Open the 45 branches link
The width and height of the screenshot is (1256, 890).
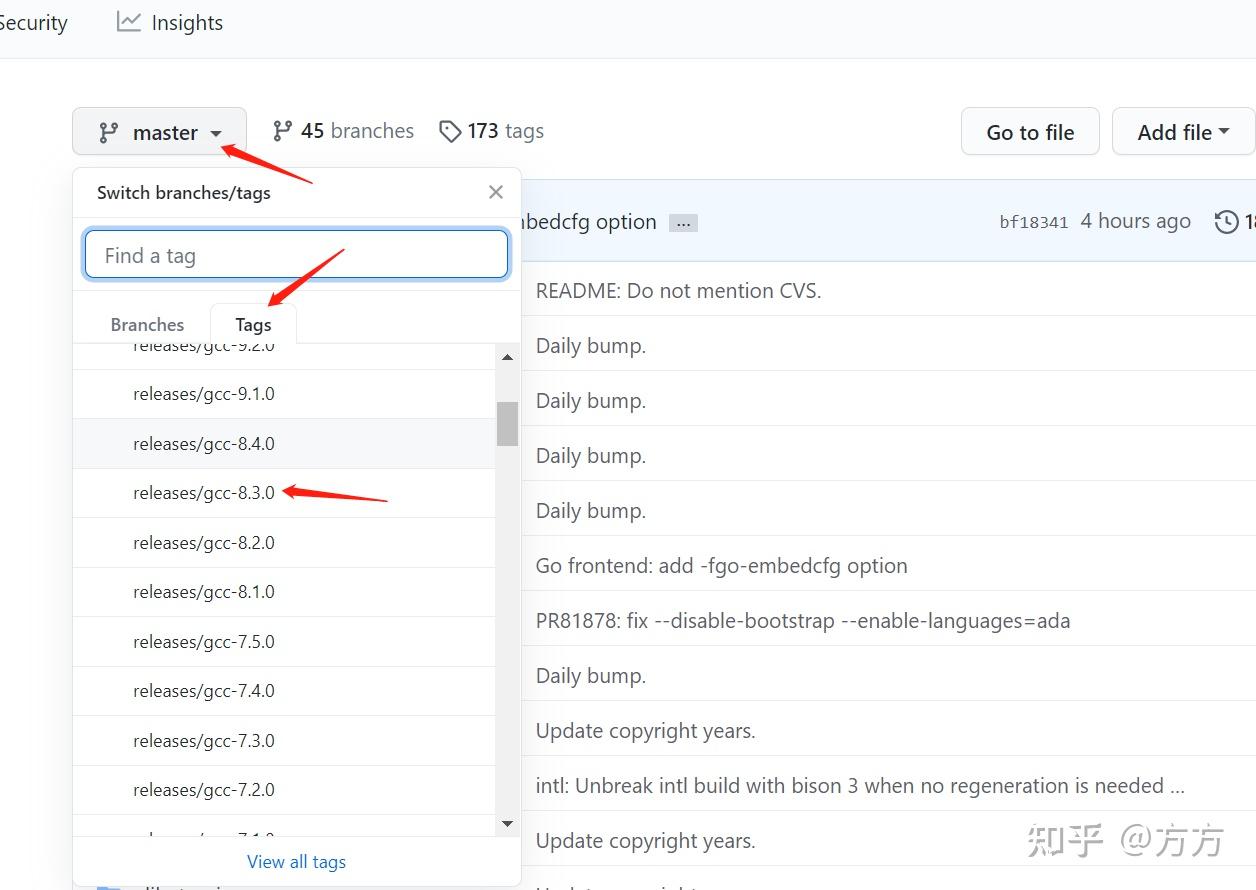click(343, 131)
